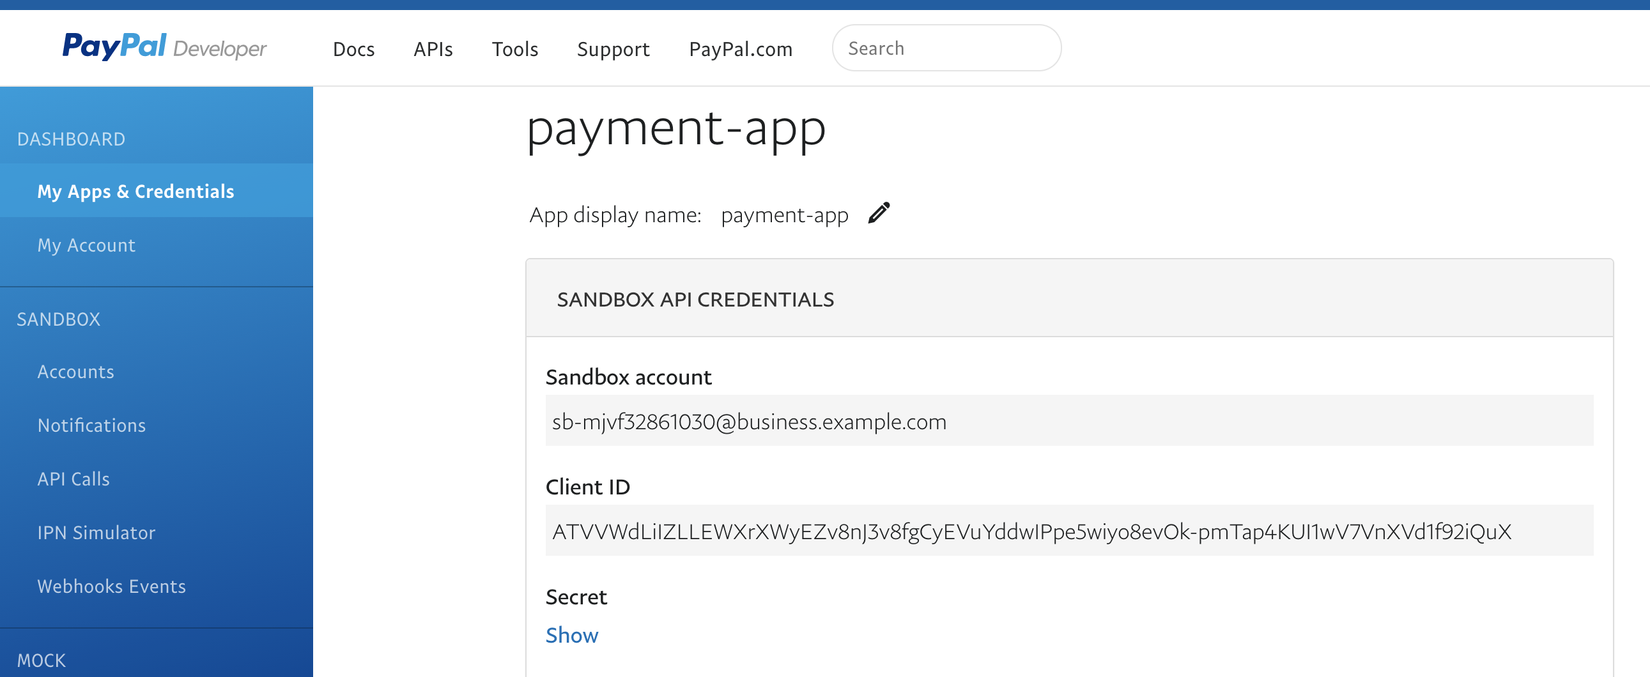1650x677 pixels.
Task: Go to PayPal.com link
Action: click(x=740, y=49)
